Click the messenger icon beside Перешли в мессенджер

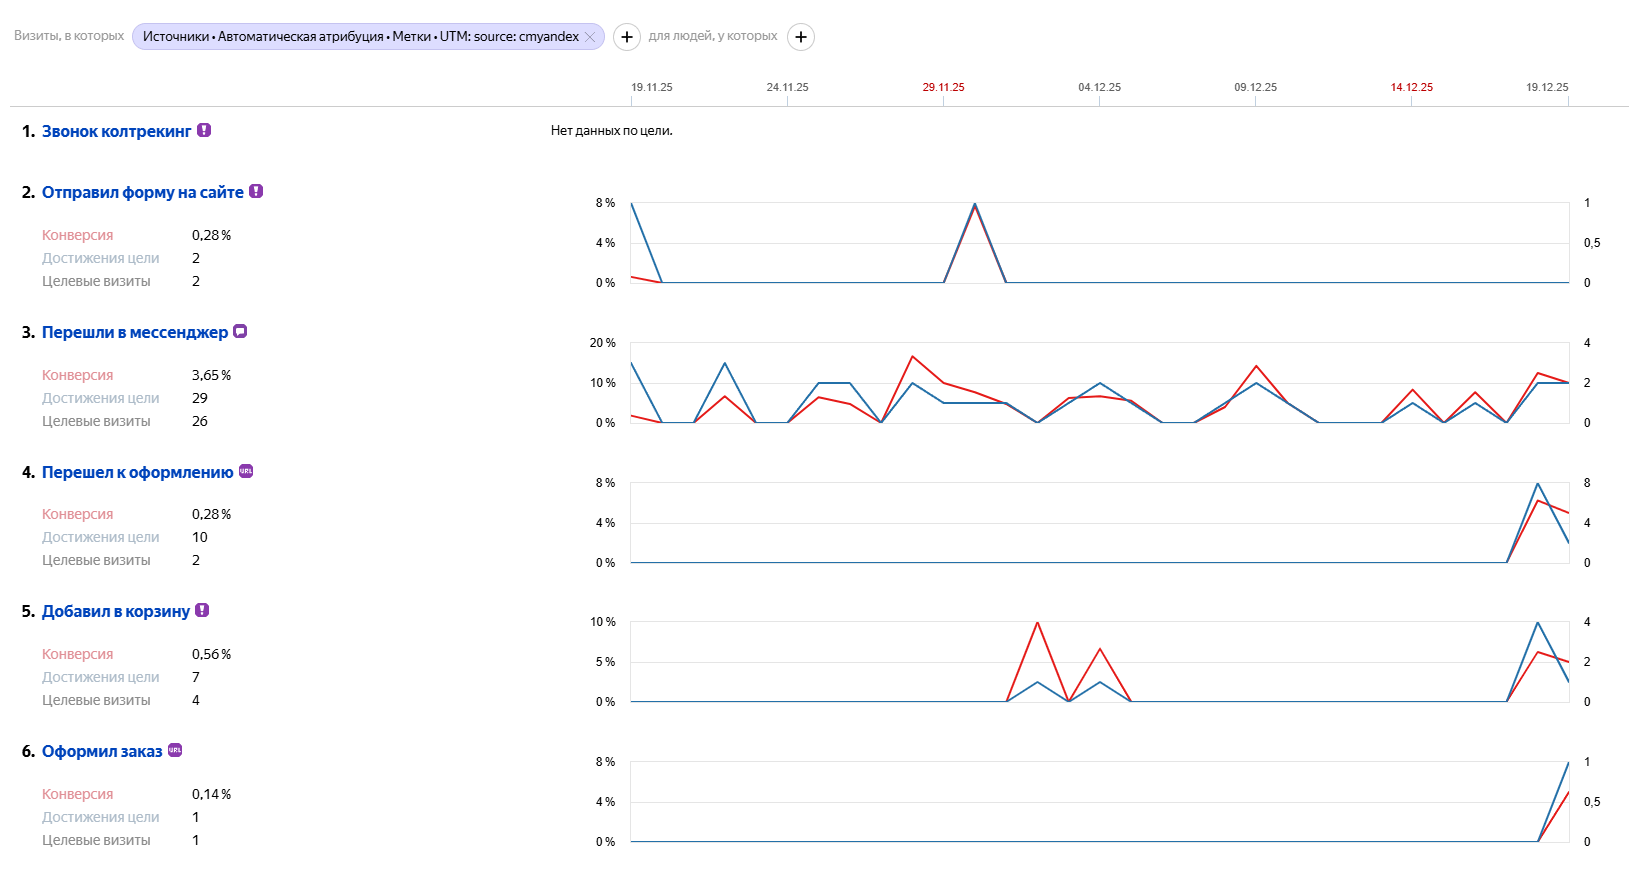[x=240, y=331]
